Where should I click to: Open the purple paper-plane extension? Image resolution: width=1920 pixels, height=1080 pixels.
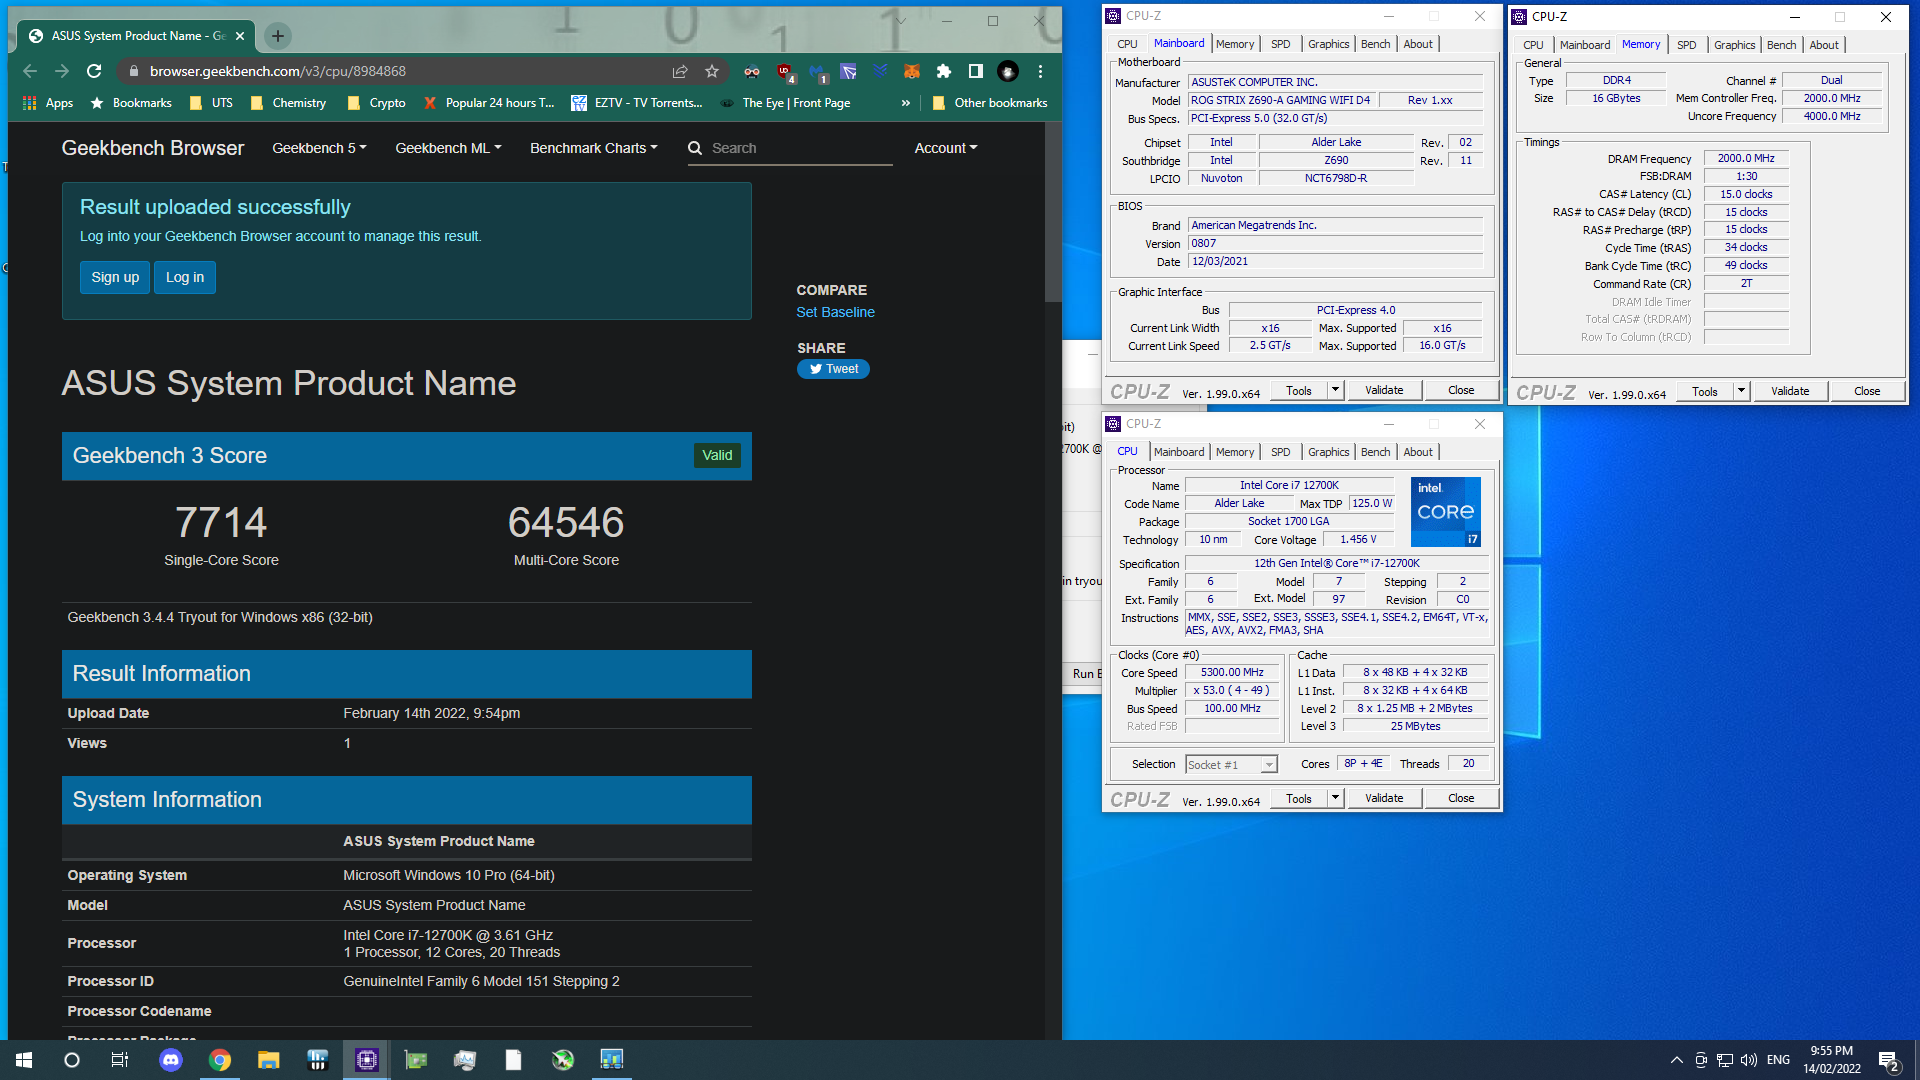coord(848,71)
